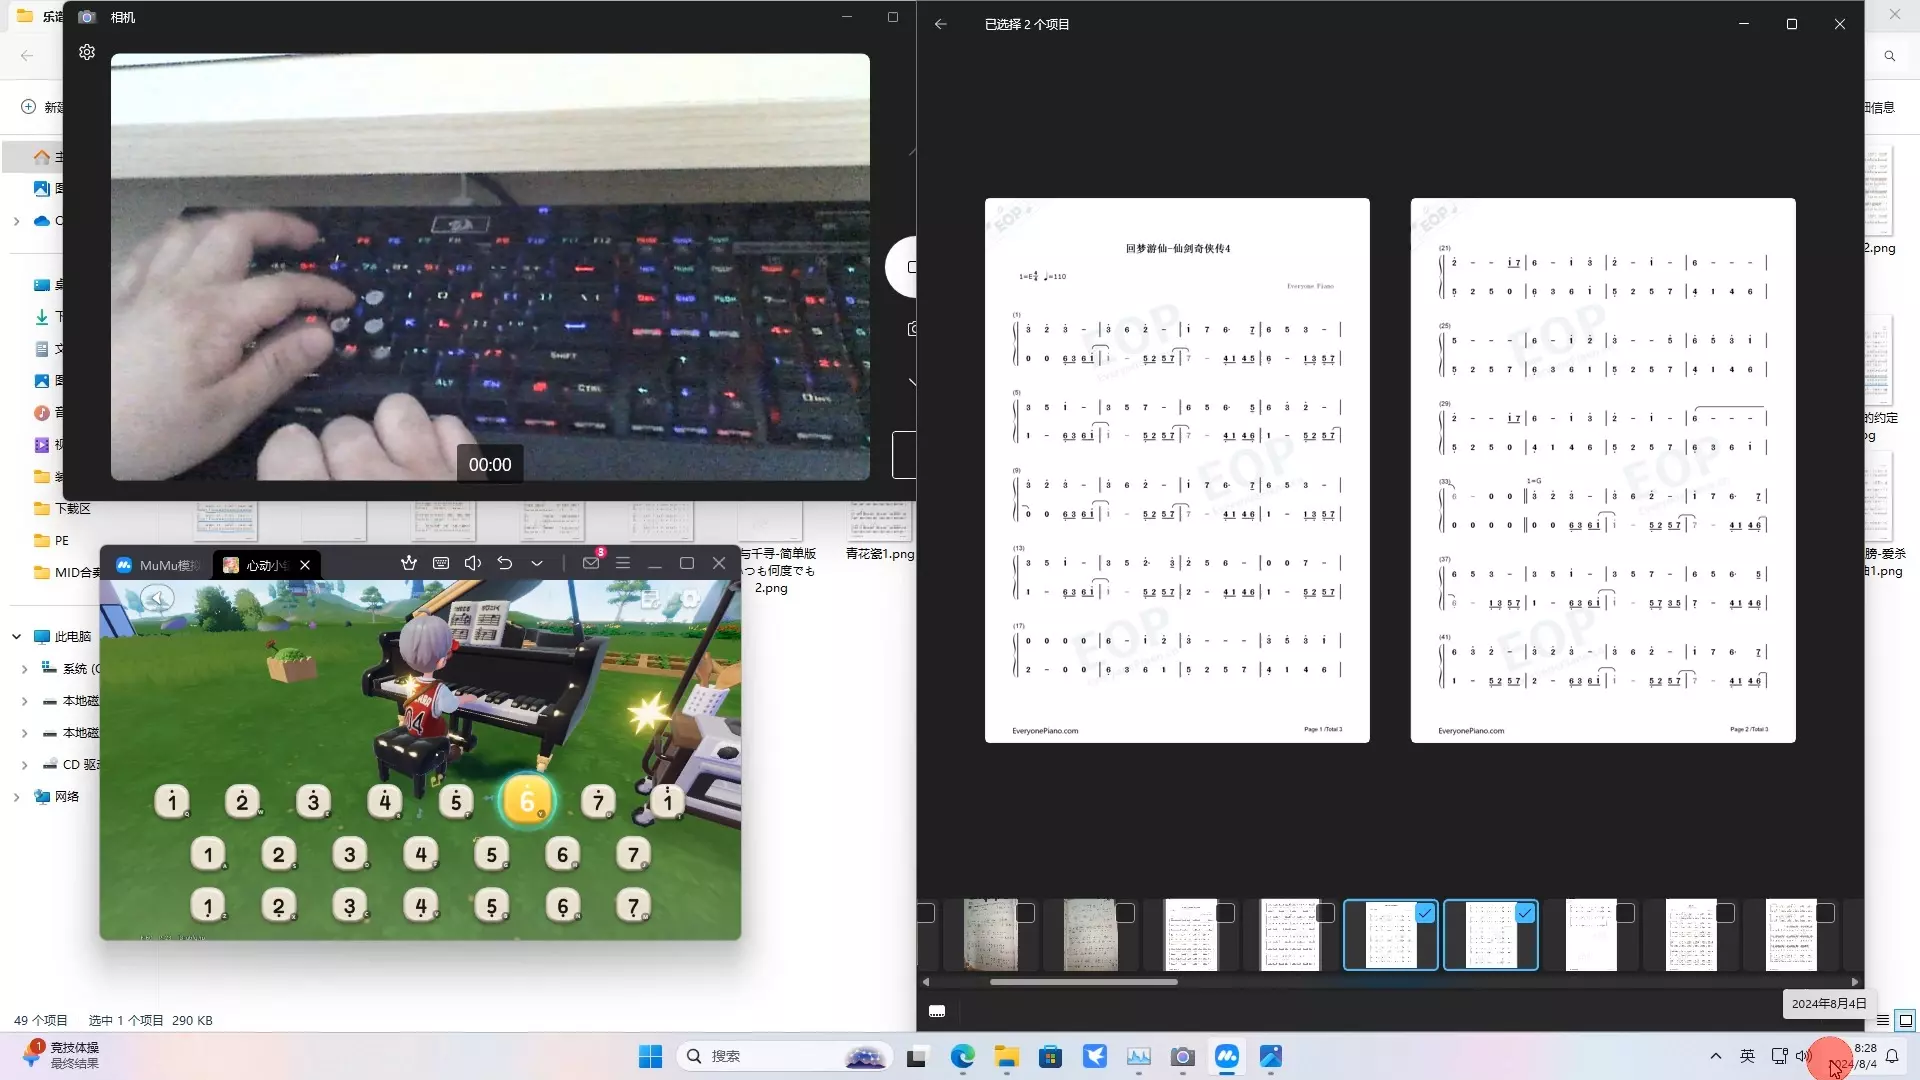Image resolution: width=1920 pixels, height=1080 pixels.
Task: Toggle filmstrip icon in photo viewer
Action: tap(937, 1012)
